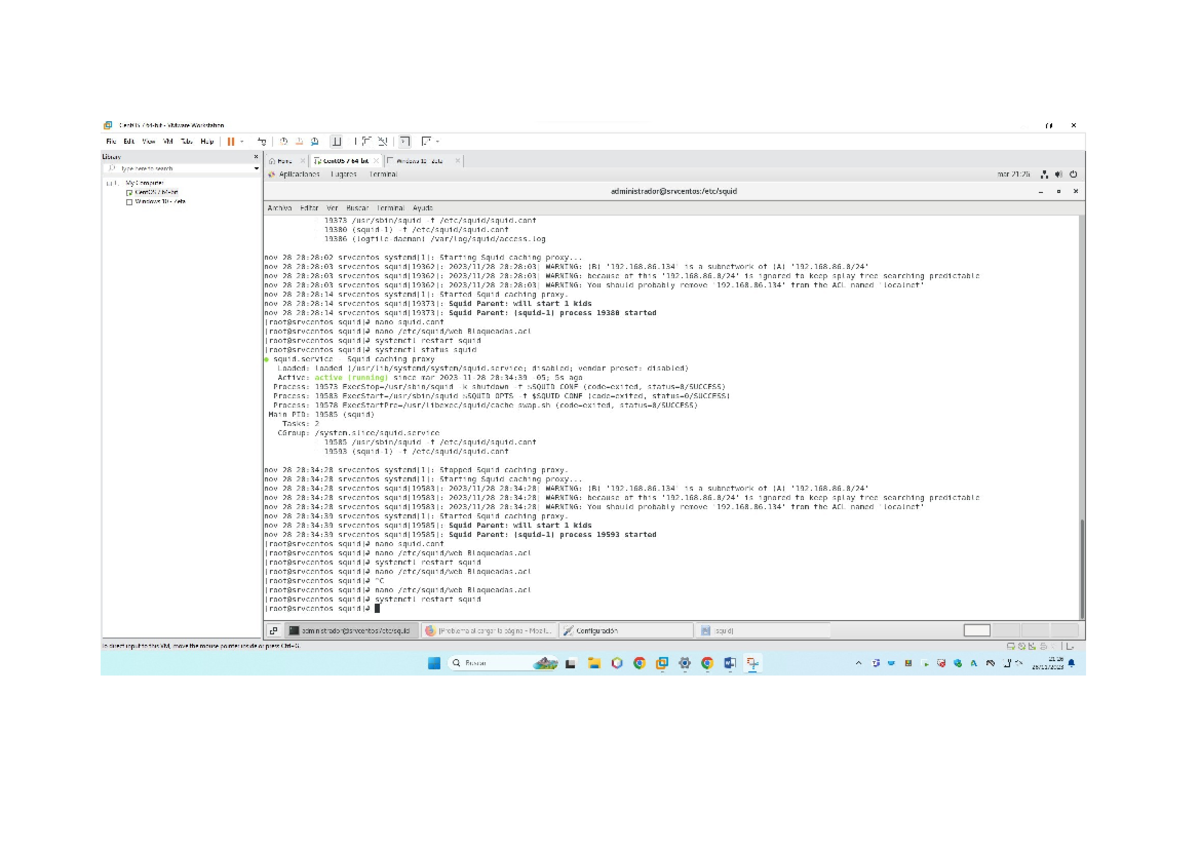Screen dimensions: 1200x849
Task: Open the Library search filter dropdown
Action: pyautogui.click(x=256, y=169)
